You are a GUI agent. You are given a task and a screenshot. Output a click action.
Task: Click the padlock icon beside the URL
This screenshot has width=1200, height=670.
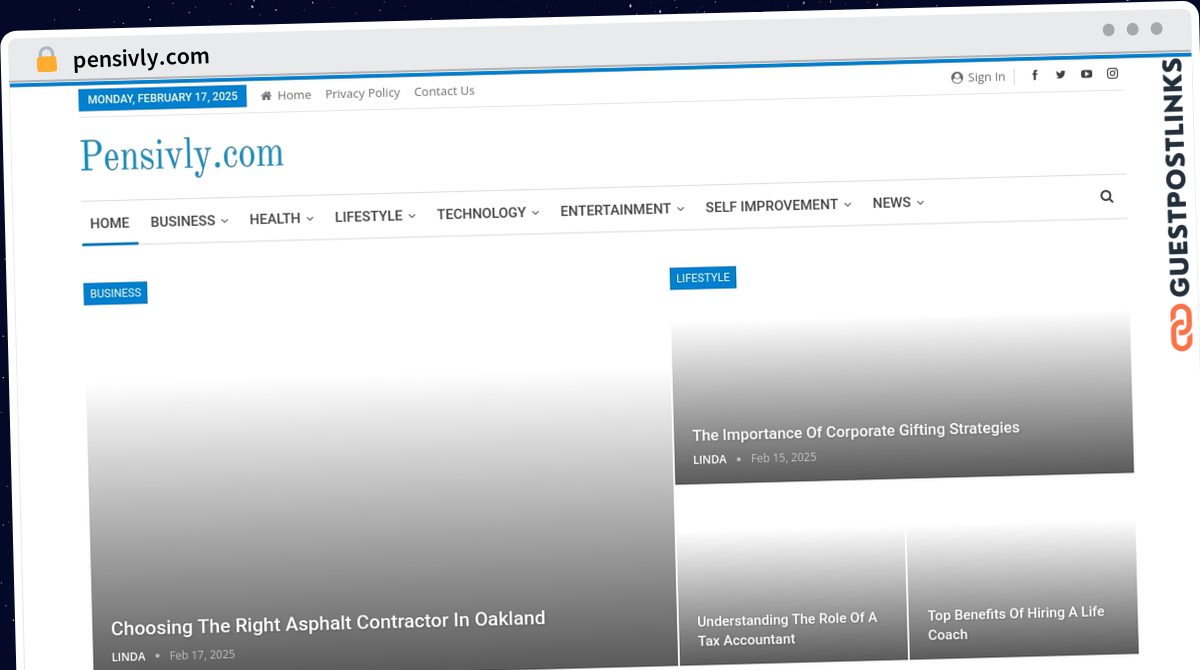[x=47, y=60]
